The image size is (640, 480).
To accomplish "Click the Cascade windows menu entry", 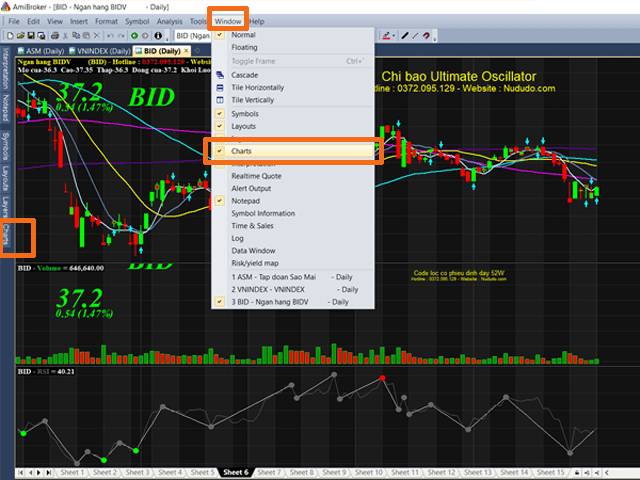I will [x=244, y=75].
